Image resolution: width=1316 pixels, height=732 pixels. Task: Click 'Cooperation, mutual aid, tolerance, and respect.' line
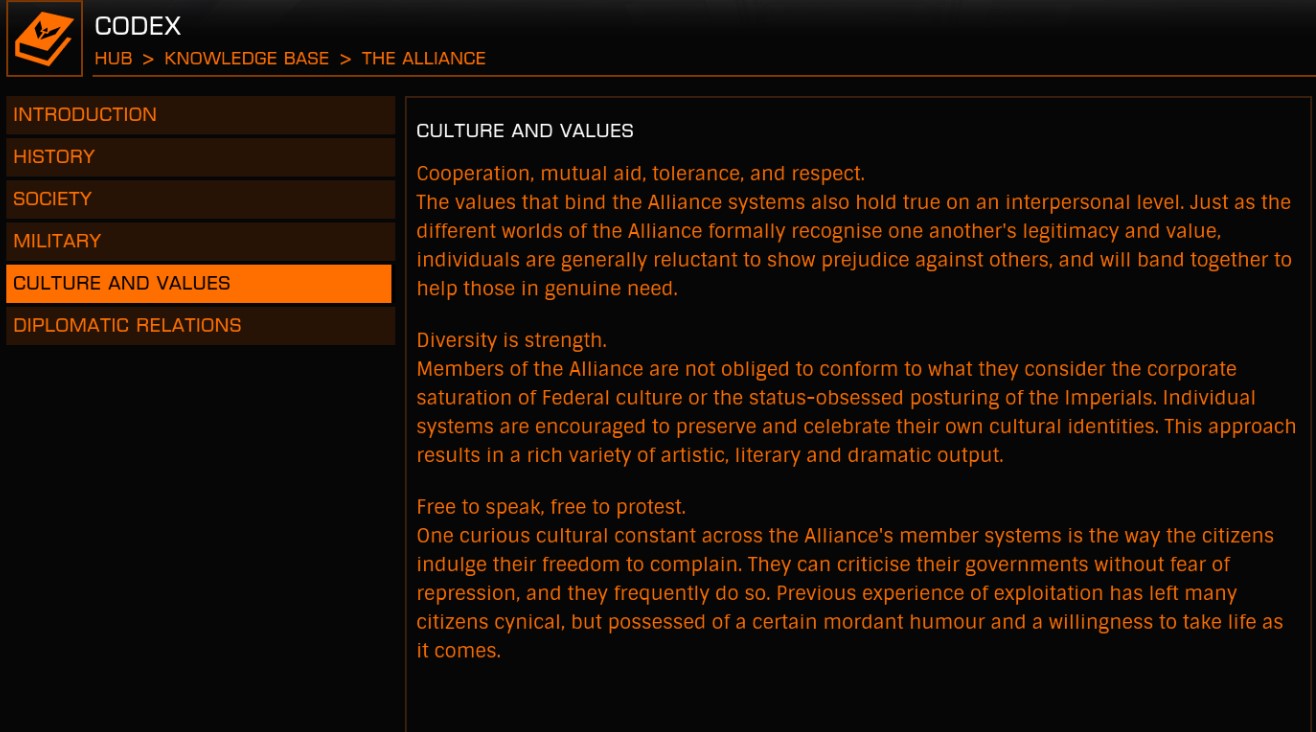coord(640,174)
